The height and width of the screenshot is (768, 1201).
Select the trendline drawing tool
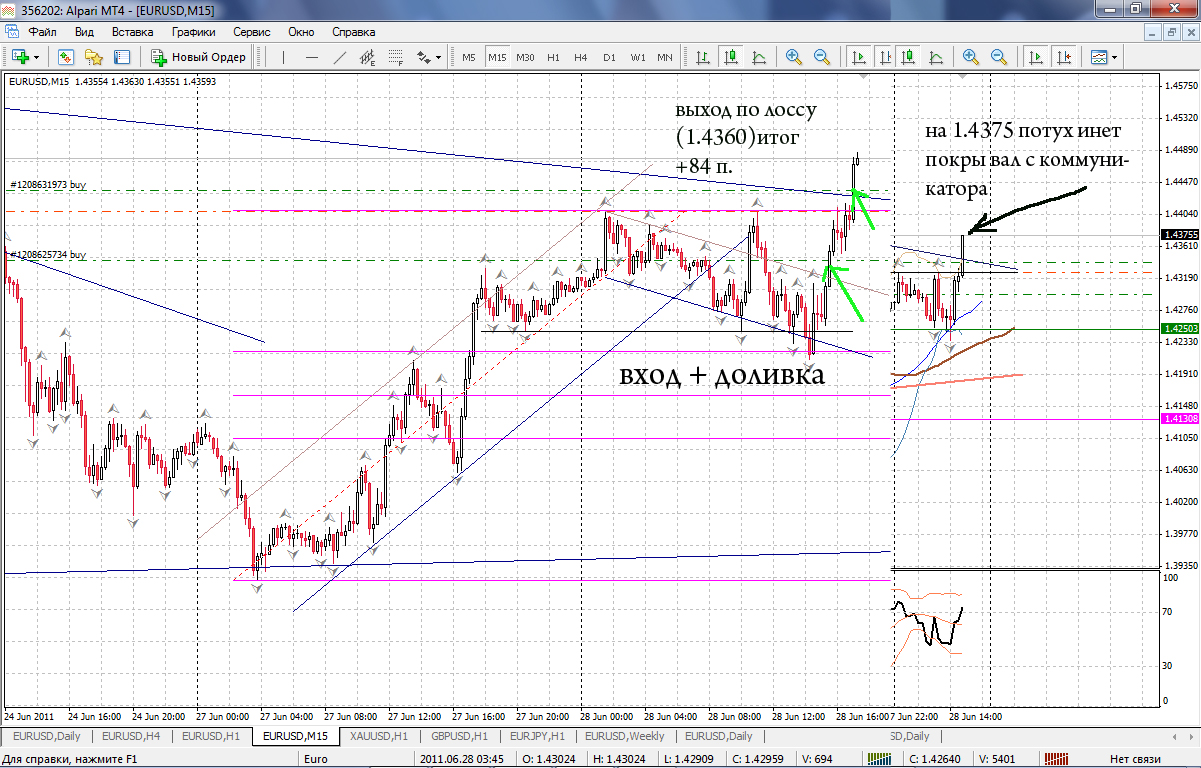(x=340, y=57)
